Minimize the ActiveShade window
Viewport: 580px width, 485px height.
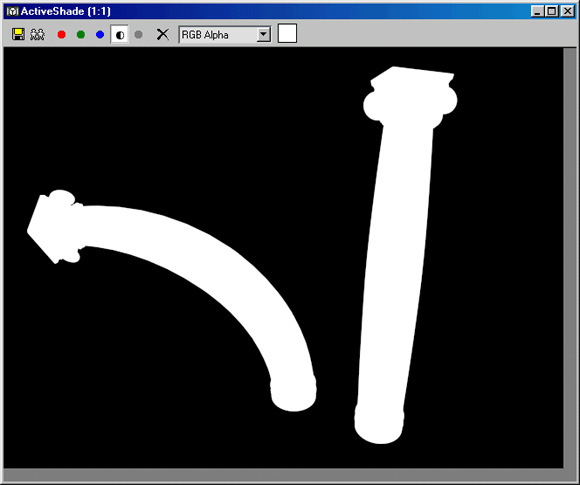[537, 11]
